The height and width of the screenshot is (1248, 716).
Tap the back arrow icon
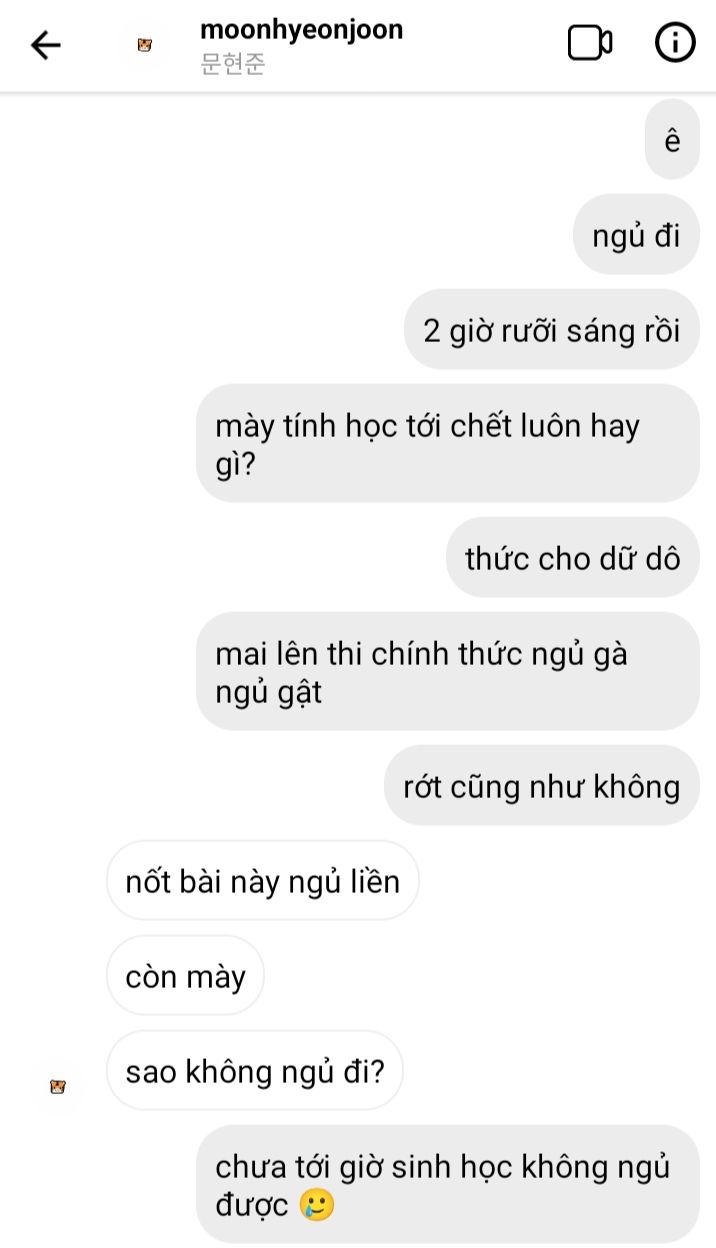coord(46,45)
